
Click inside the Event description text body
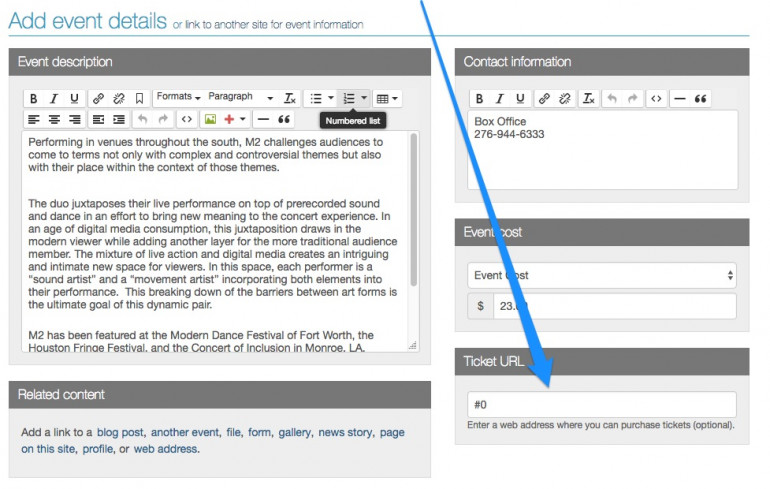coord(214,241)
